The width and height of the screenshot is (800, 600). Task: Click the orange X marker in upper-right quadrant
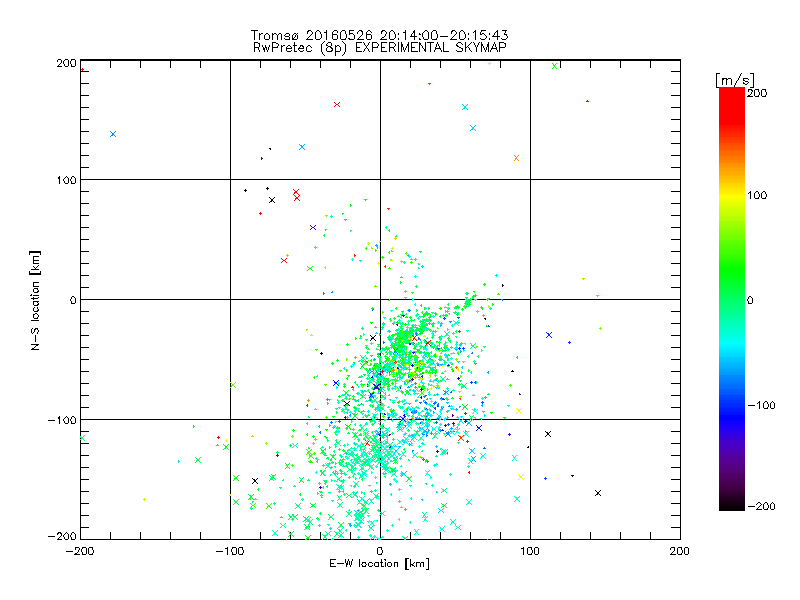[x=516, y=158]
